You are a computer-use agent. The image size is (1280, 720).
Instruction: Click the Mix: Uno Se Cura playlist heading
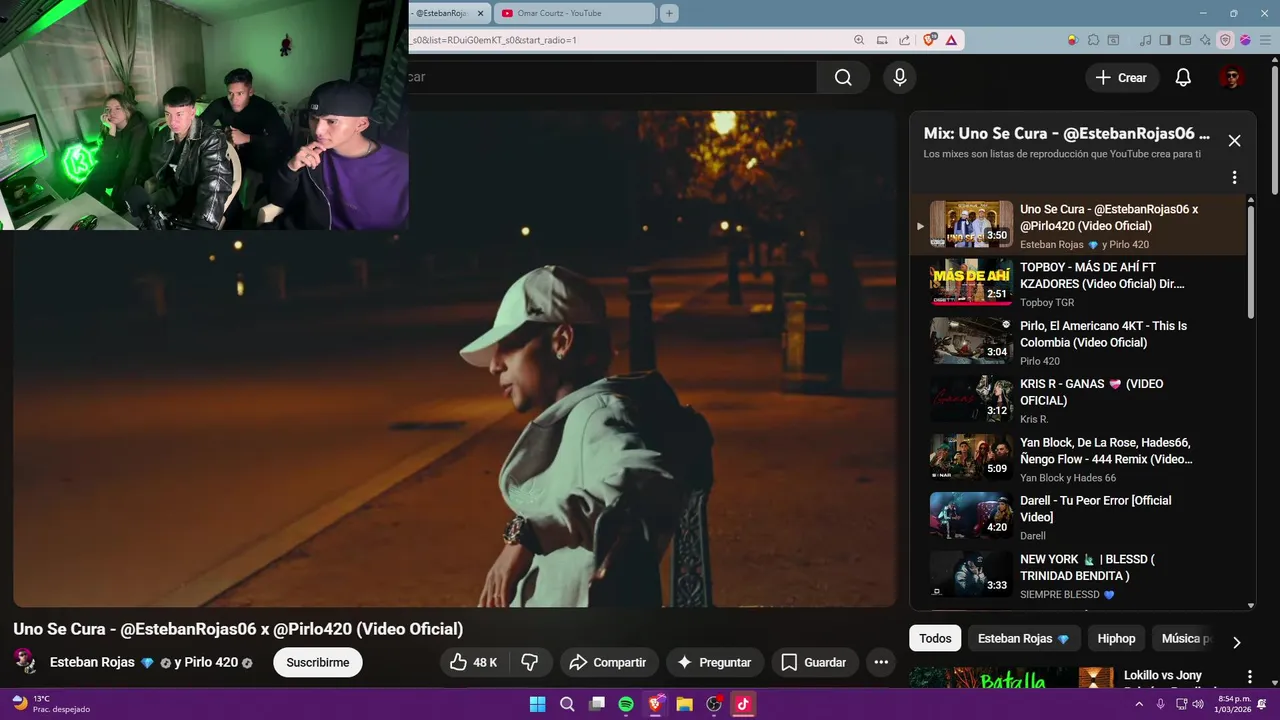[1066, 133]
